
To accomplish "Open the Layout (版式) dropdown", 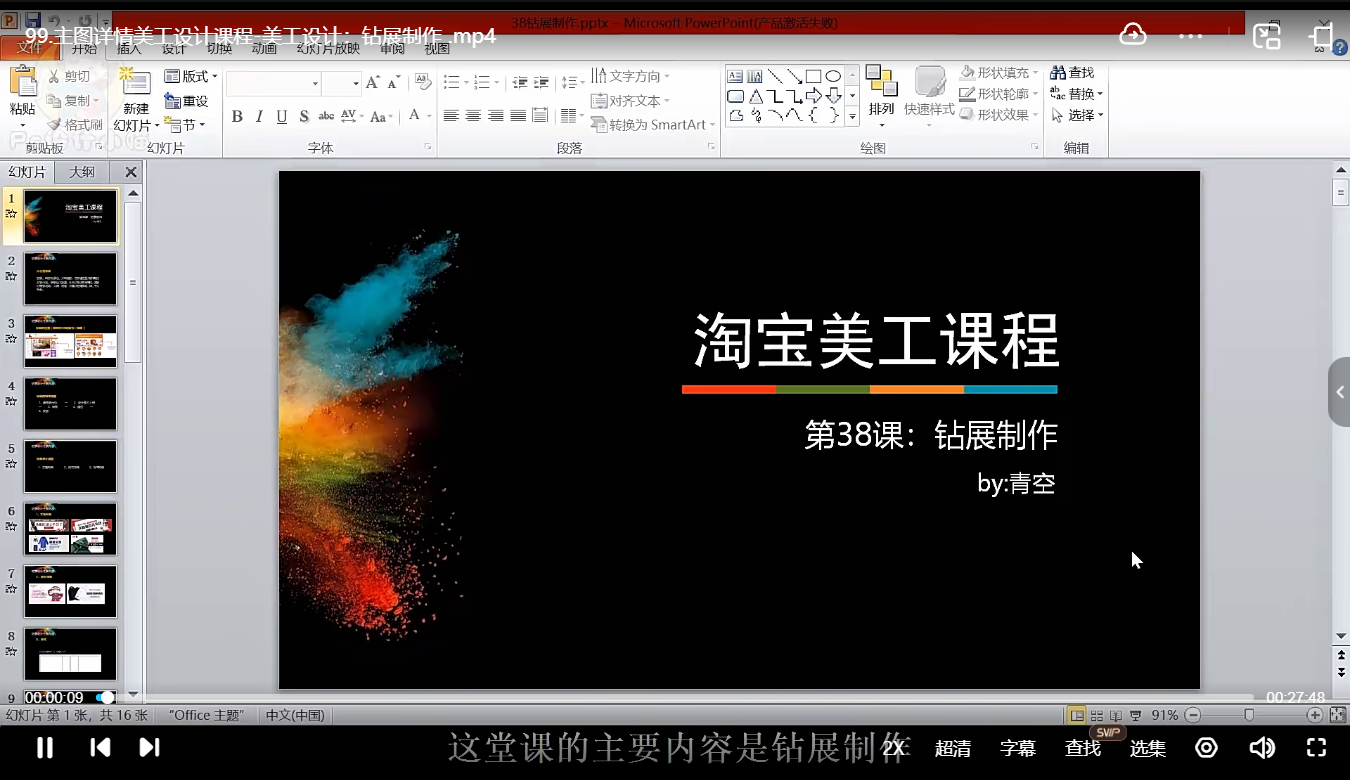I will (x=191, y=76).
